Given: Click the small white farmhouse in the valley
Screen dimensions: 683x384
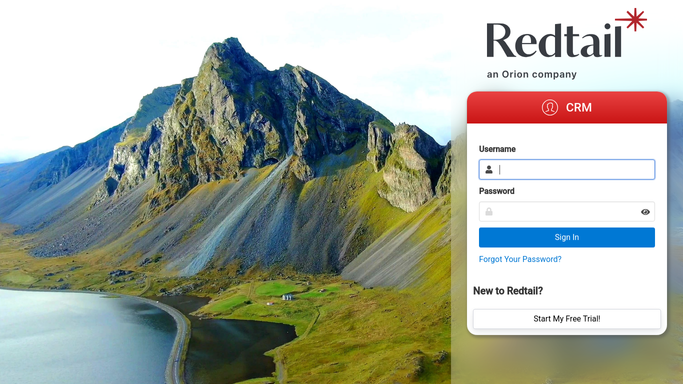Looking at the screenshot, I should point(287,297).
